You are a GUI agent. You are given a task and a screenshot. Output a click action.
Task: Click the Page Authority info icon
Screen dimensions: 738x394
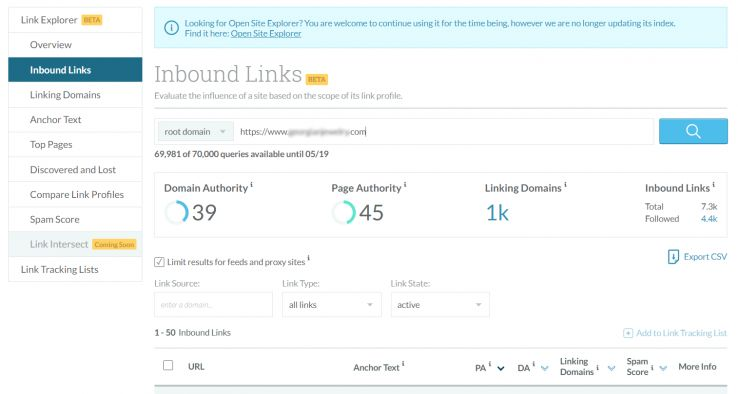pyautogui.click(x=405, y=185)
